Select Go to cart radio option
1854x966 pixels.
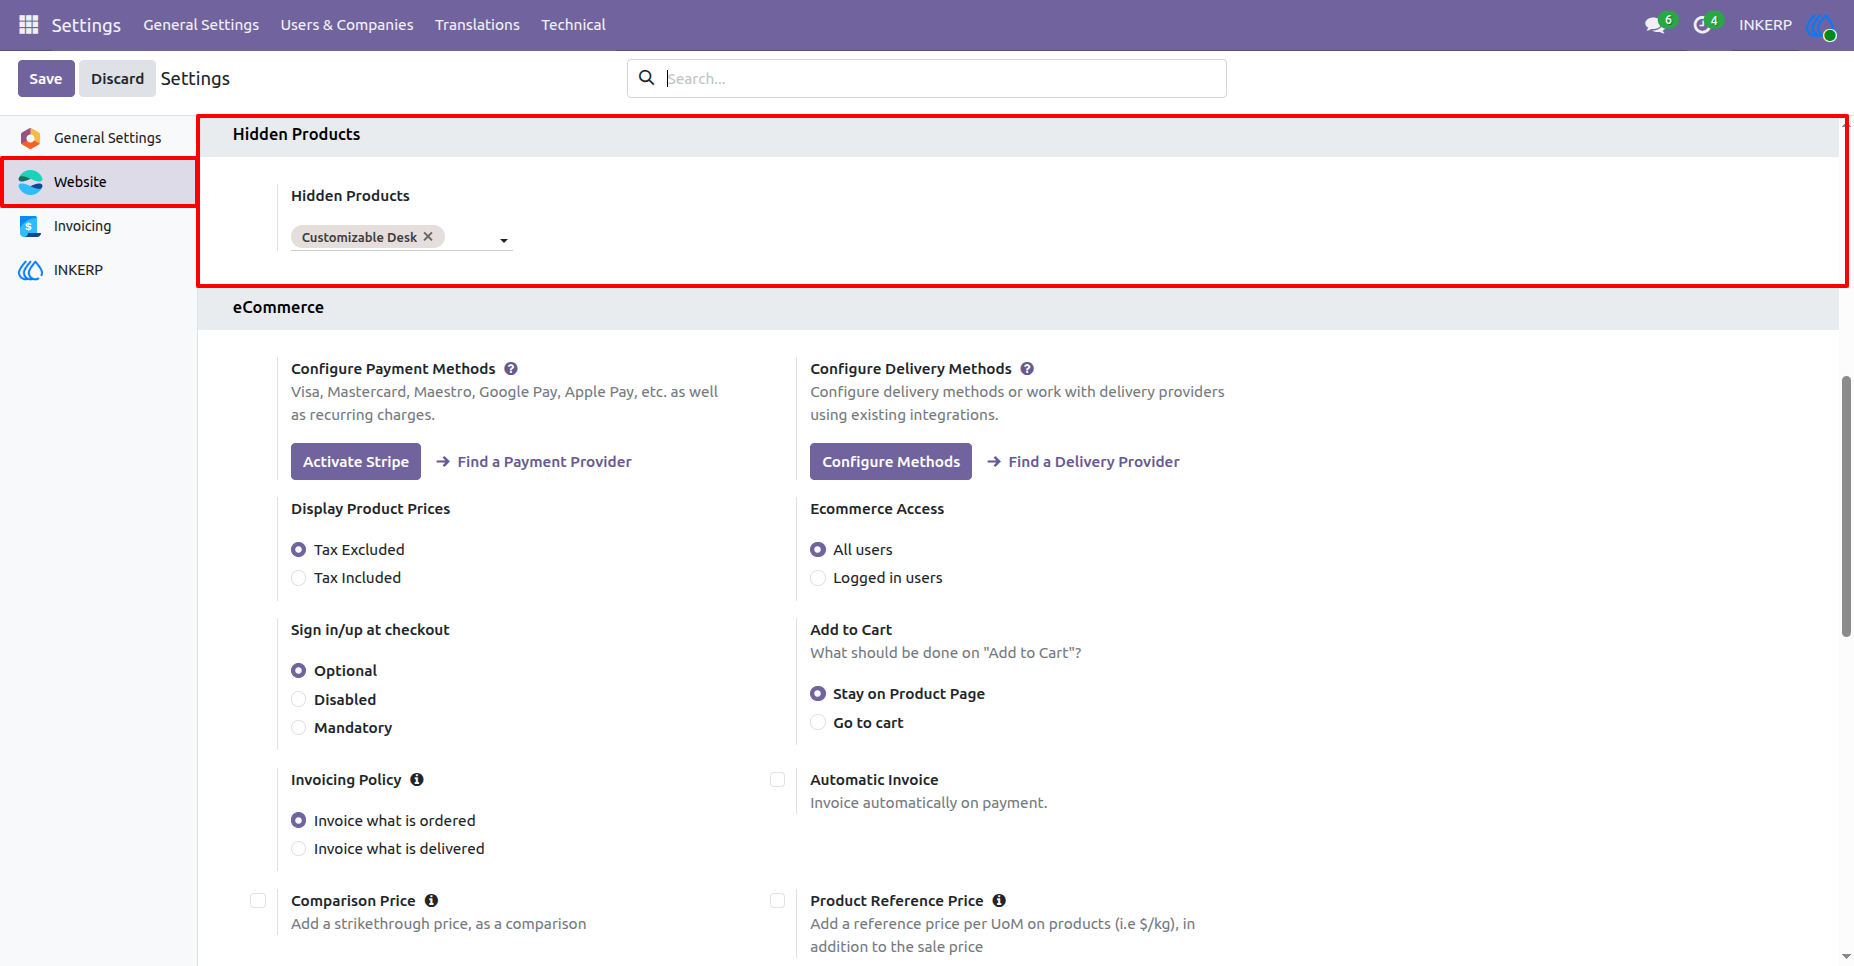(x=818, y=723)
